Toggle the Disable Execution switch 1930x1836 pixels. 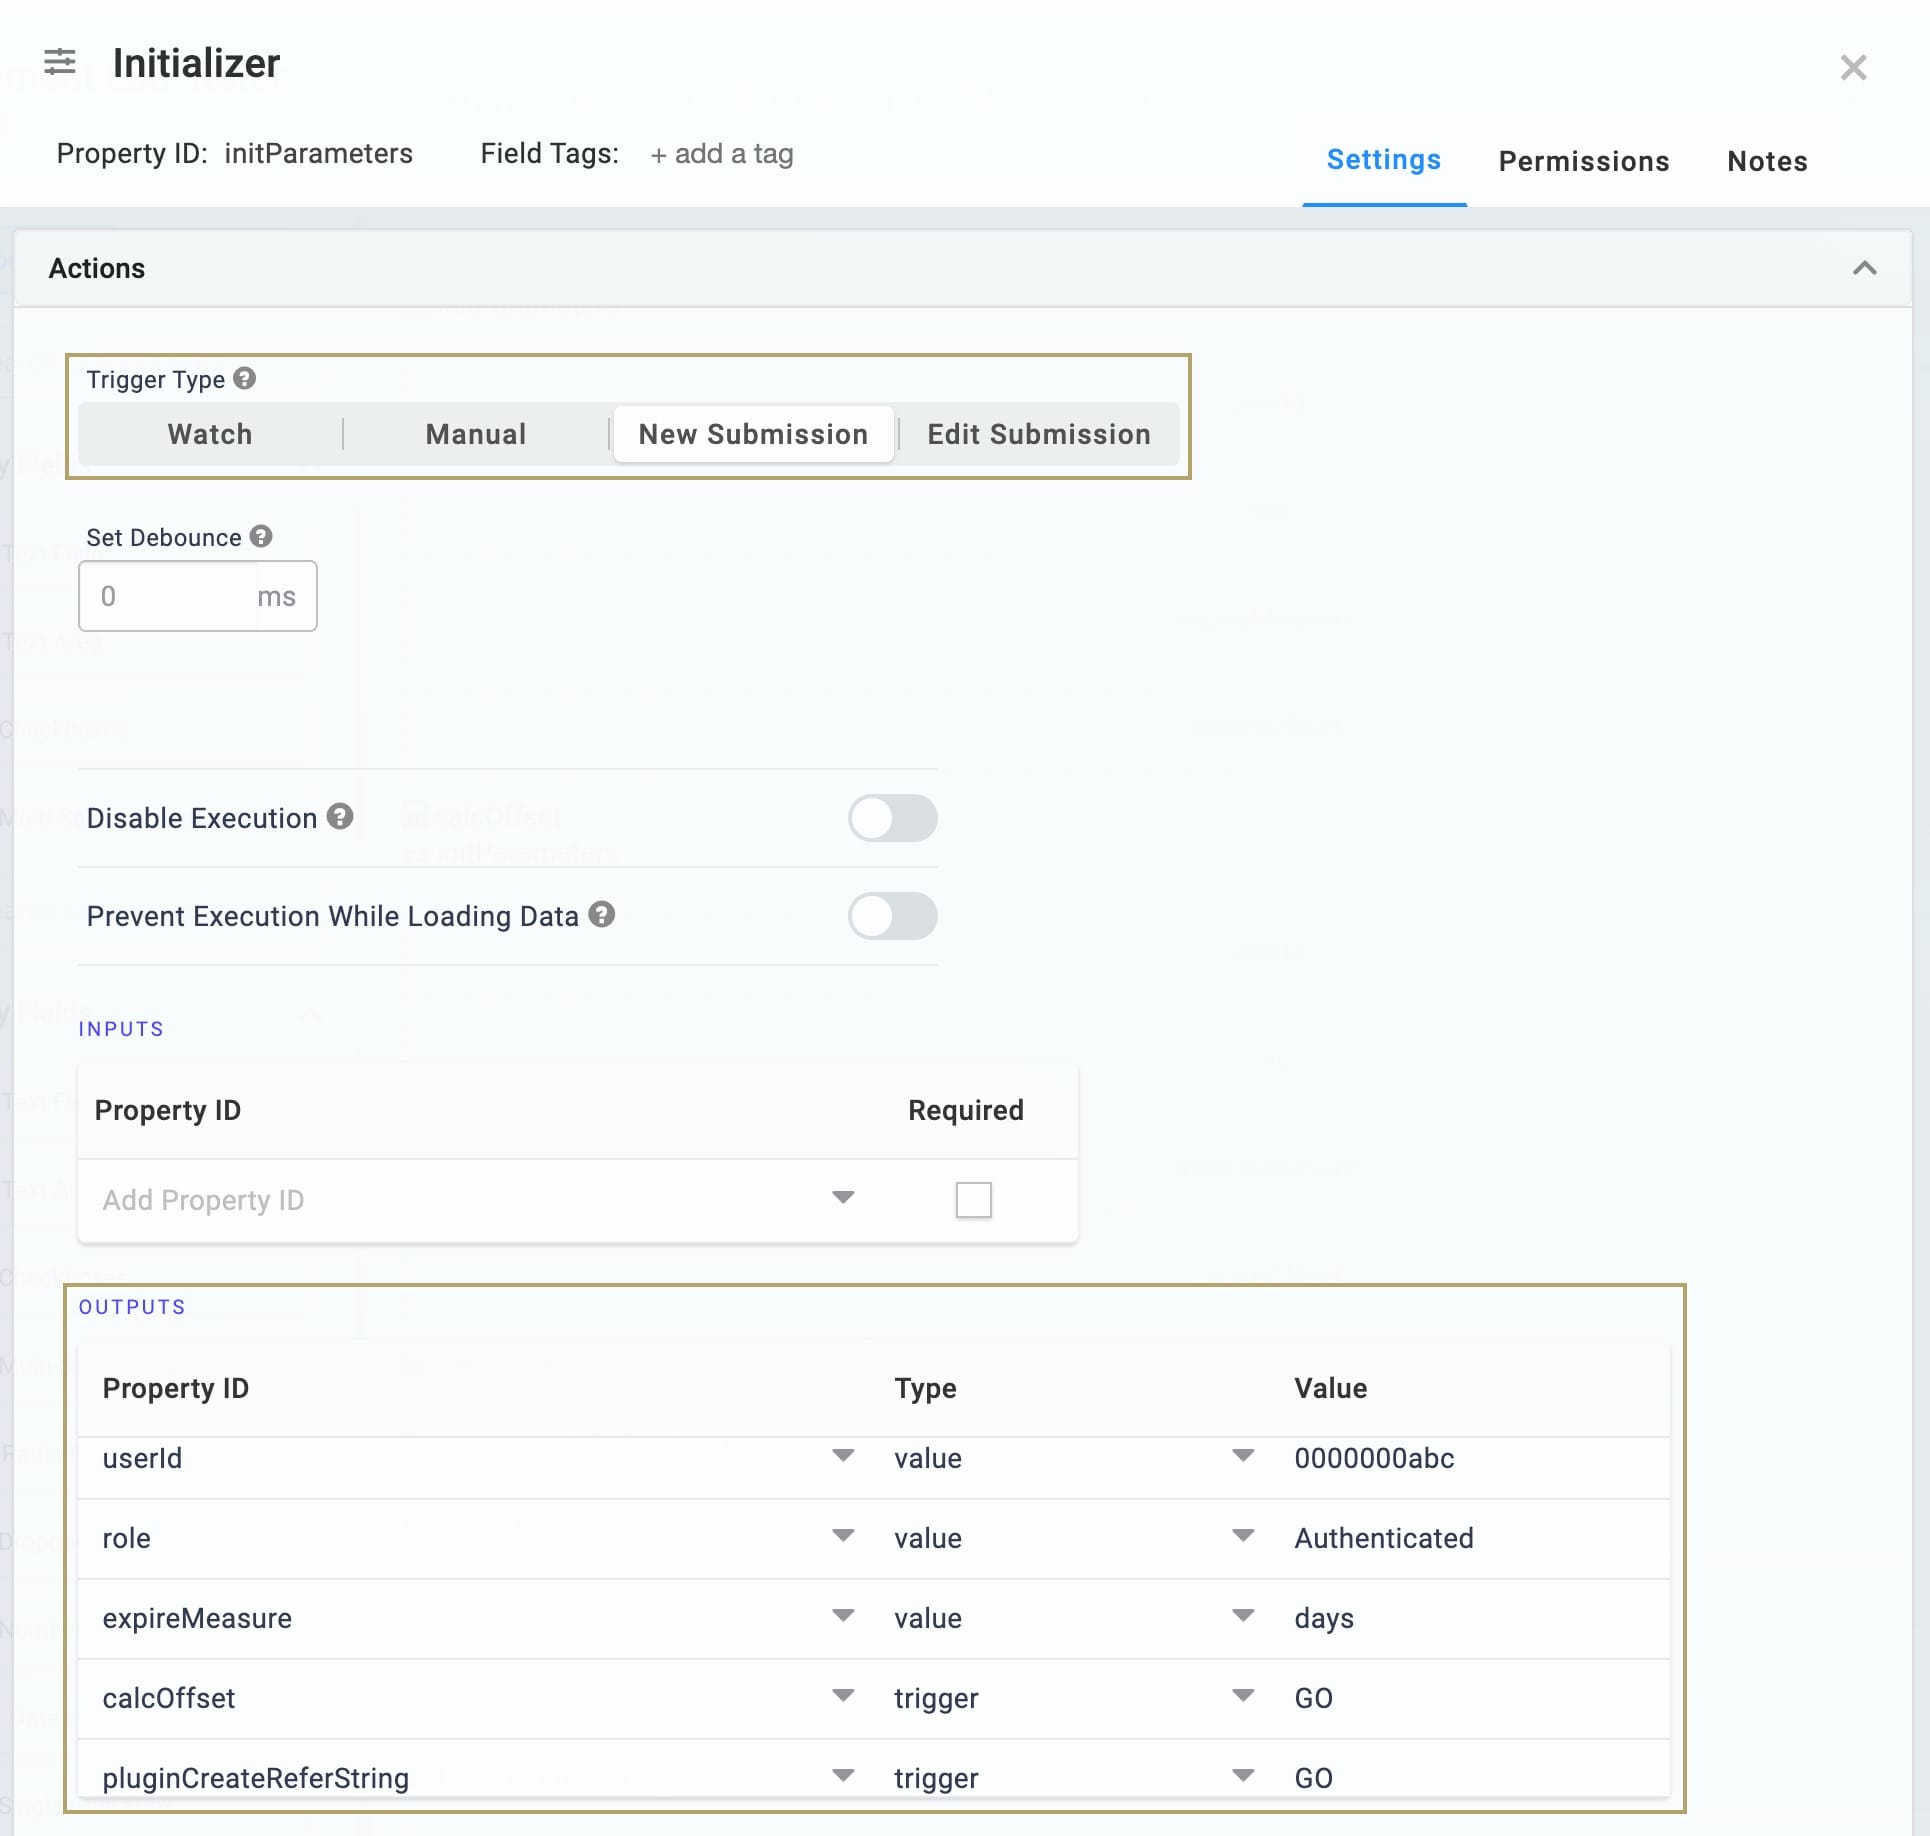pyautogui.click(x=892, y=818)
